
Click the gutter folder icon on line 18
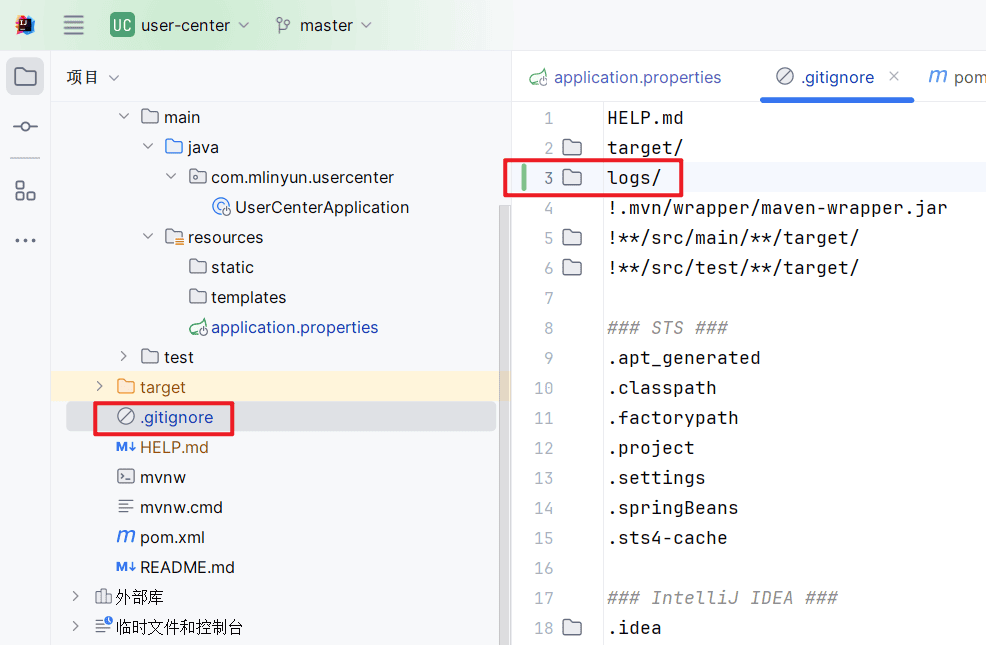pyautogui.click(x=572, y=627)
